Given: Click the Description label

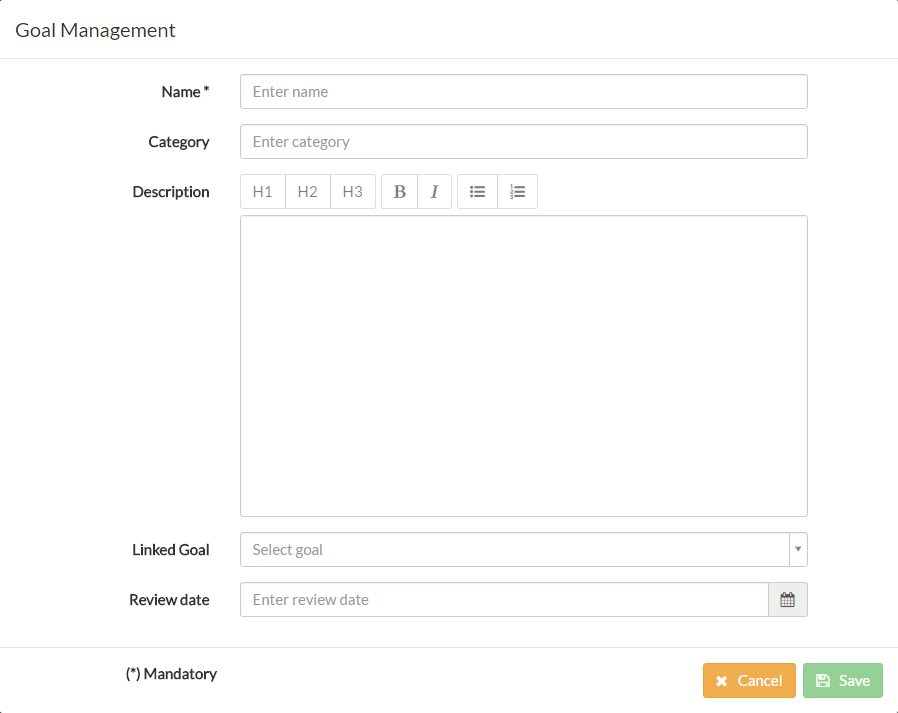Looking at the screenshot, I should coord(171,192).
